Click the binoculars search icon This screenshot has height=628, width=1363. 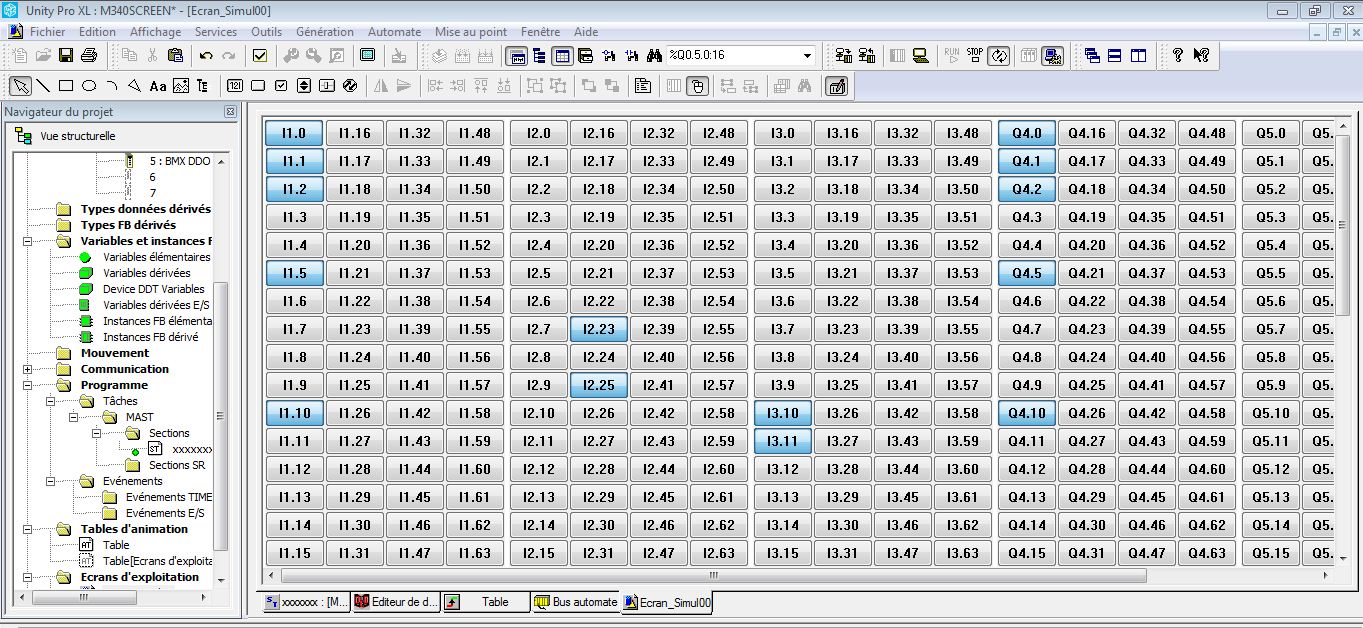655,55
